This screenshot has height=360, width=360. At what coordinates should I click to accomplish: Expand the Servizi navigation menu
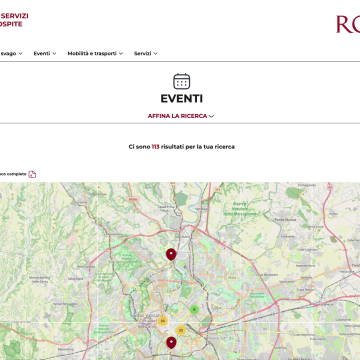(146, 53)
